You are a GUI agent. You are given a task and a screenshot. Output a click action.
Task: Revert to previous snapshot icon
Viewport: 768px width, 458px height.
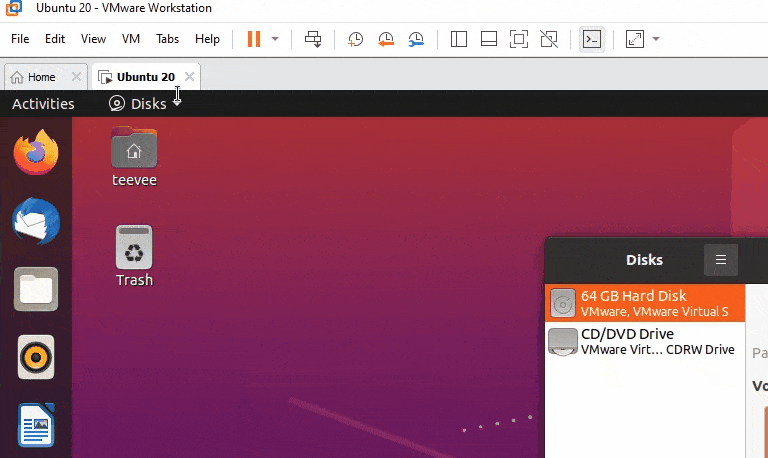pos(386,39)
